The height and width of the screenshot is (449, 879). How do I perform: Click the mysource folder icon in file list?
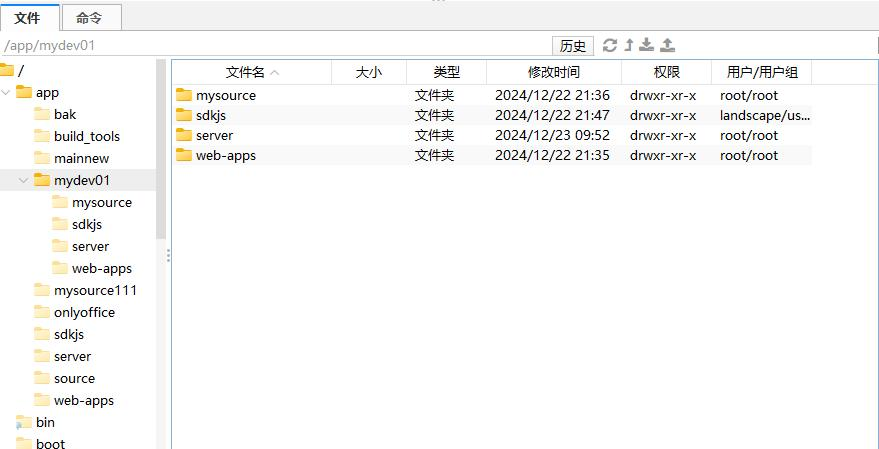(184, 95)
